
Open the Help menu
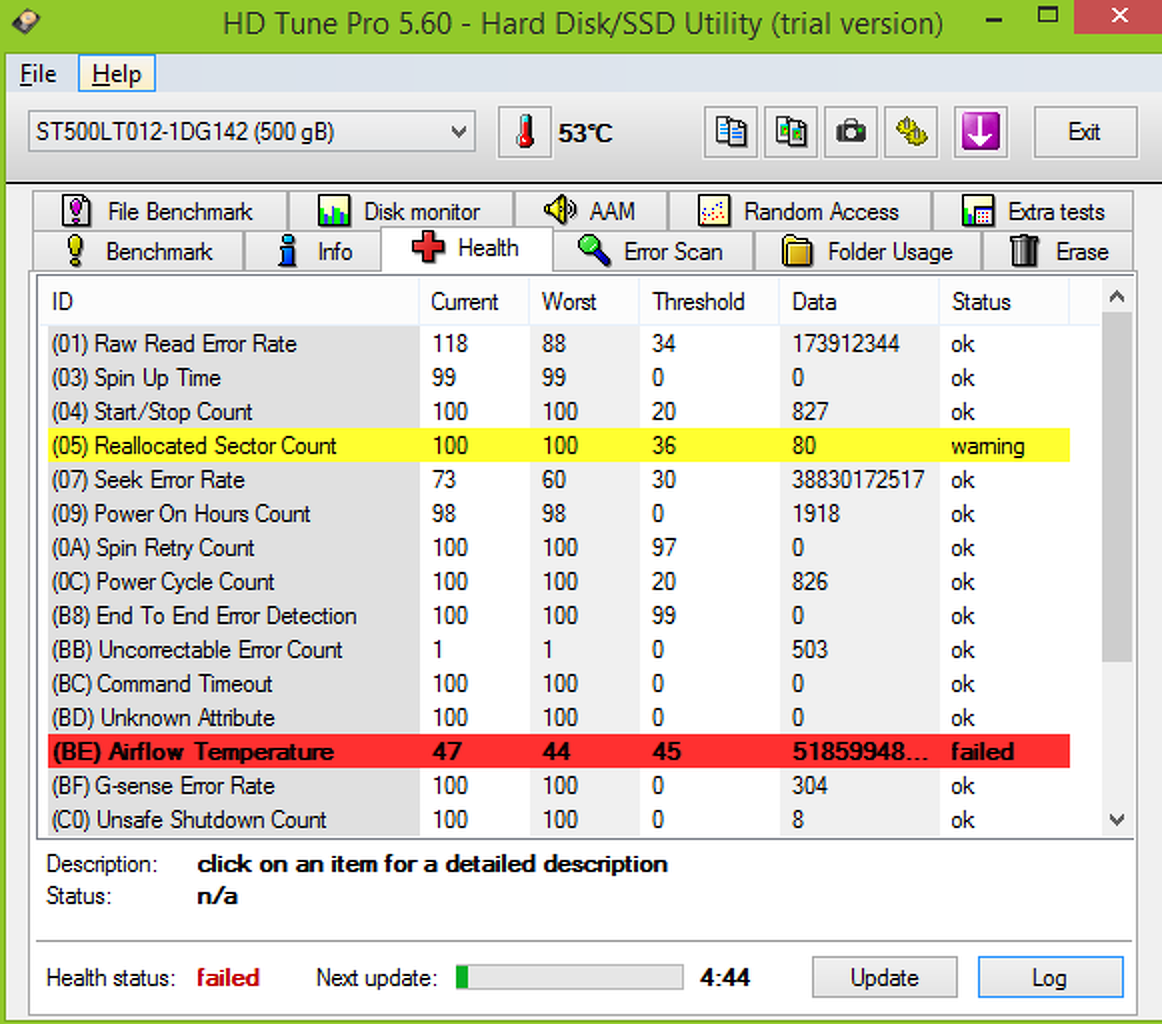pyautogui.click(x=116, y=74)
